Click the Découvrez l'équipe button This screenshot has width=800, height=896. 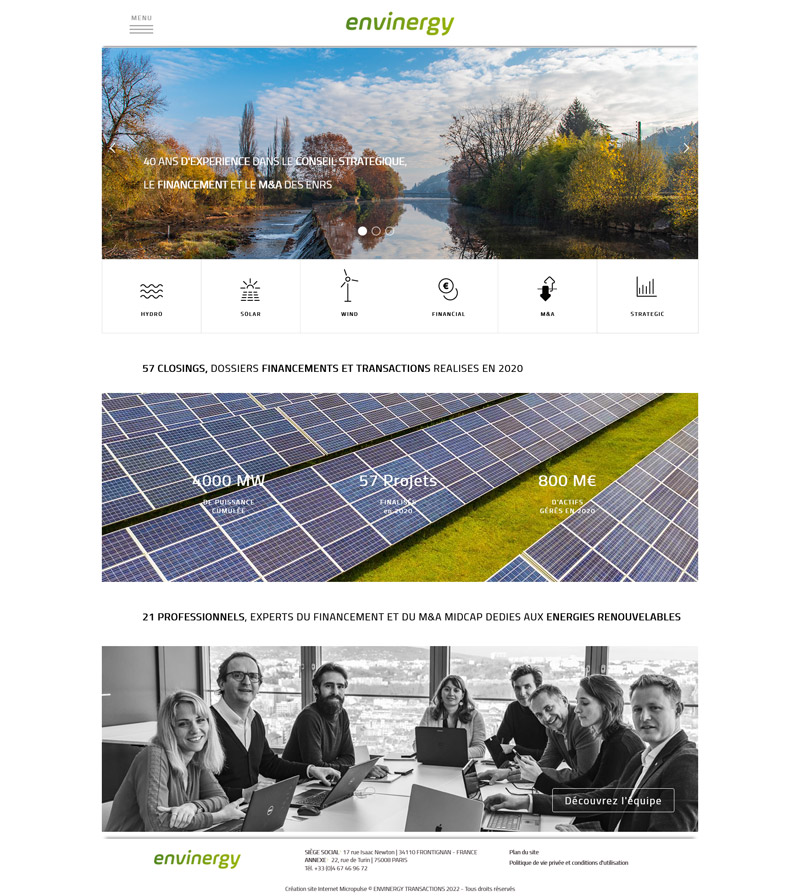coord(613,801)
